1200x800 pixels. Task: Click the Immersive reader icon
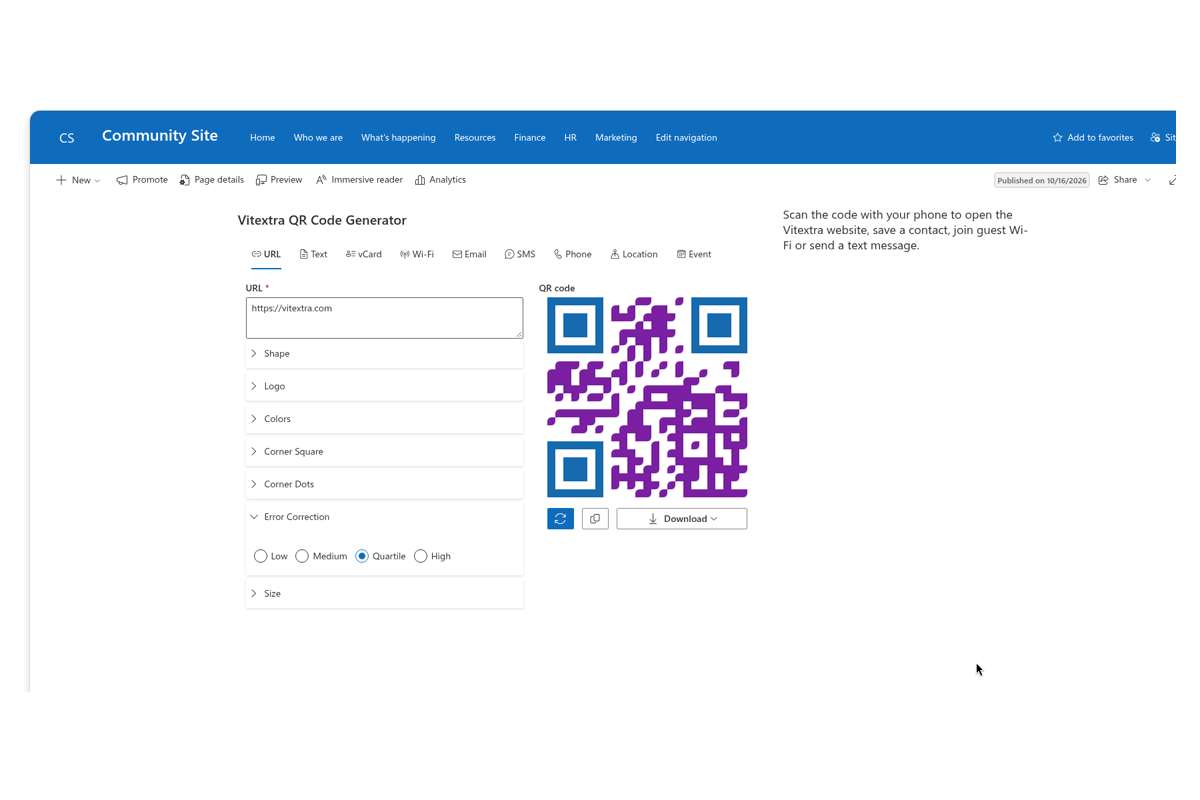tap(321, 180)
